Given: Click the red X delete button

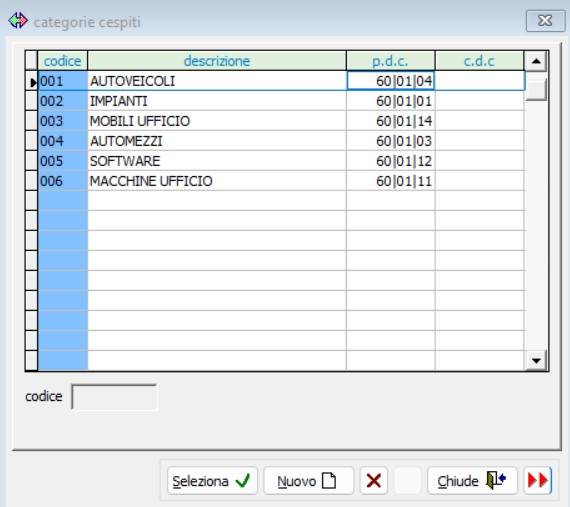Looking at the screenshot, I should (x=374, y=481).
